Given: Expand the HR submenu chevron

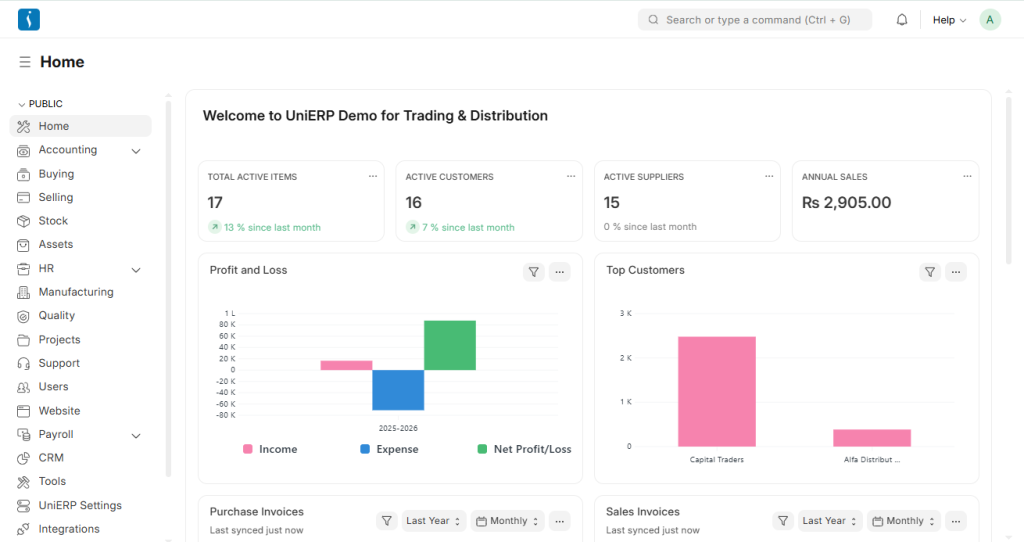Looking at the screenshot, I should click(x=136, y=270).
